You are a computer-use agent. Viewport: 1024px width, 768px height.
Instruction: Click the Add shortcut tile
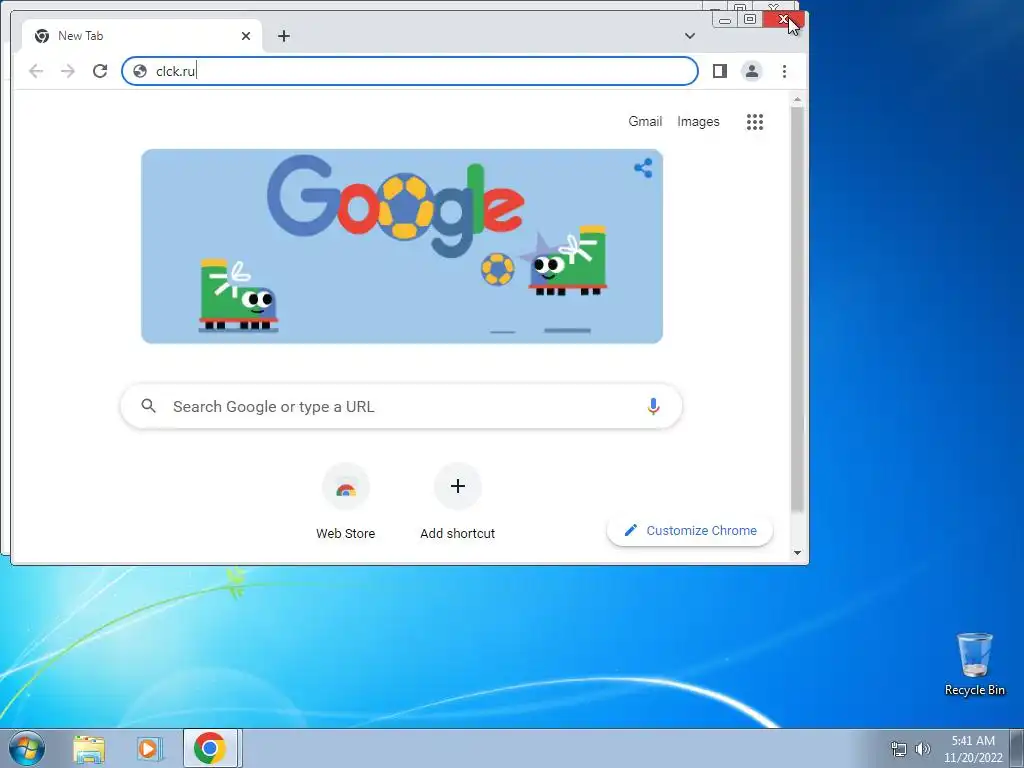[x=458, y=502]
